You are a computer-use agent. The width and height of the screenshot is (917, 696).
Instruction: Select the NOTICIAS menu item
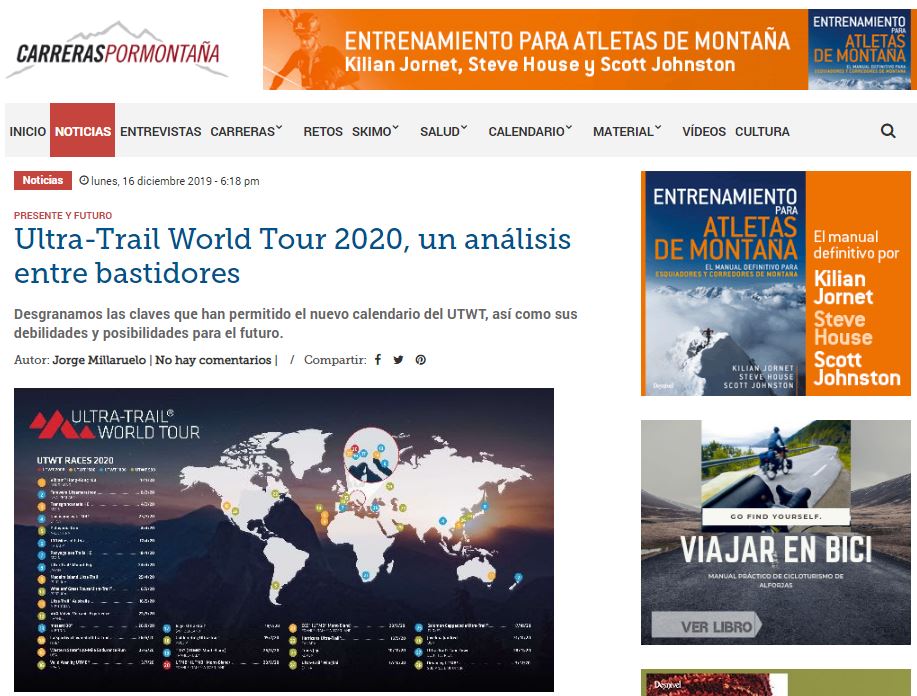82,130
